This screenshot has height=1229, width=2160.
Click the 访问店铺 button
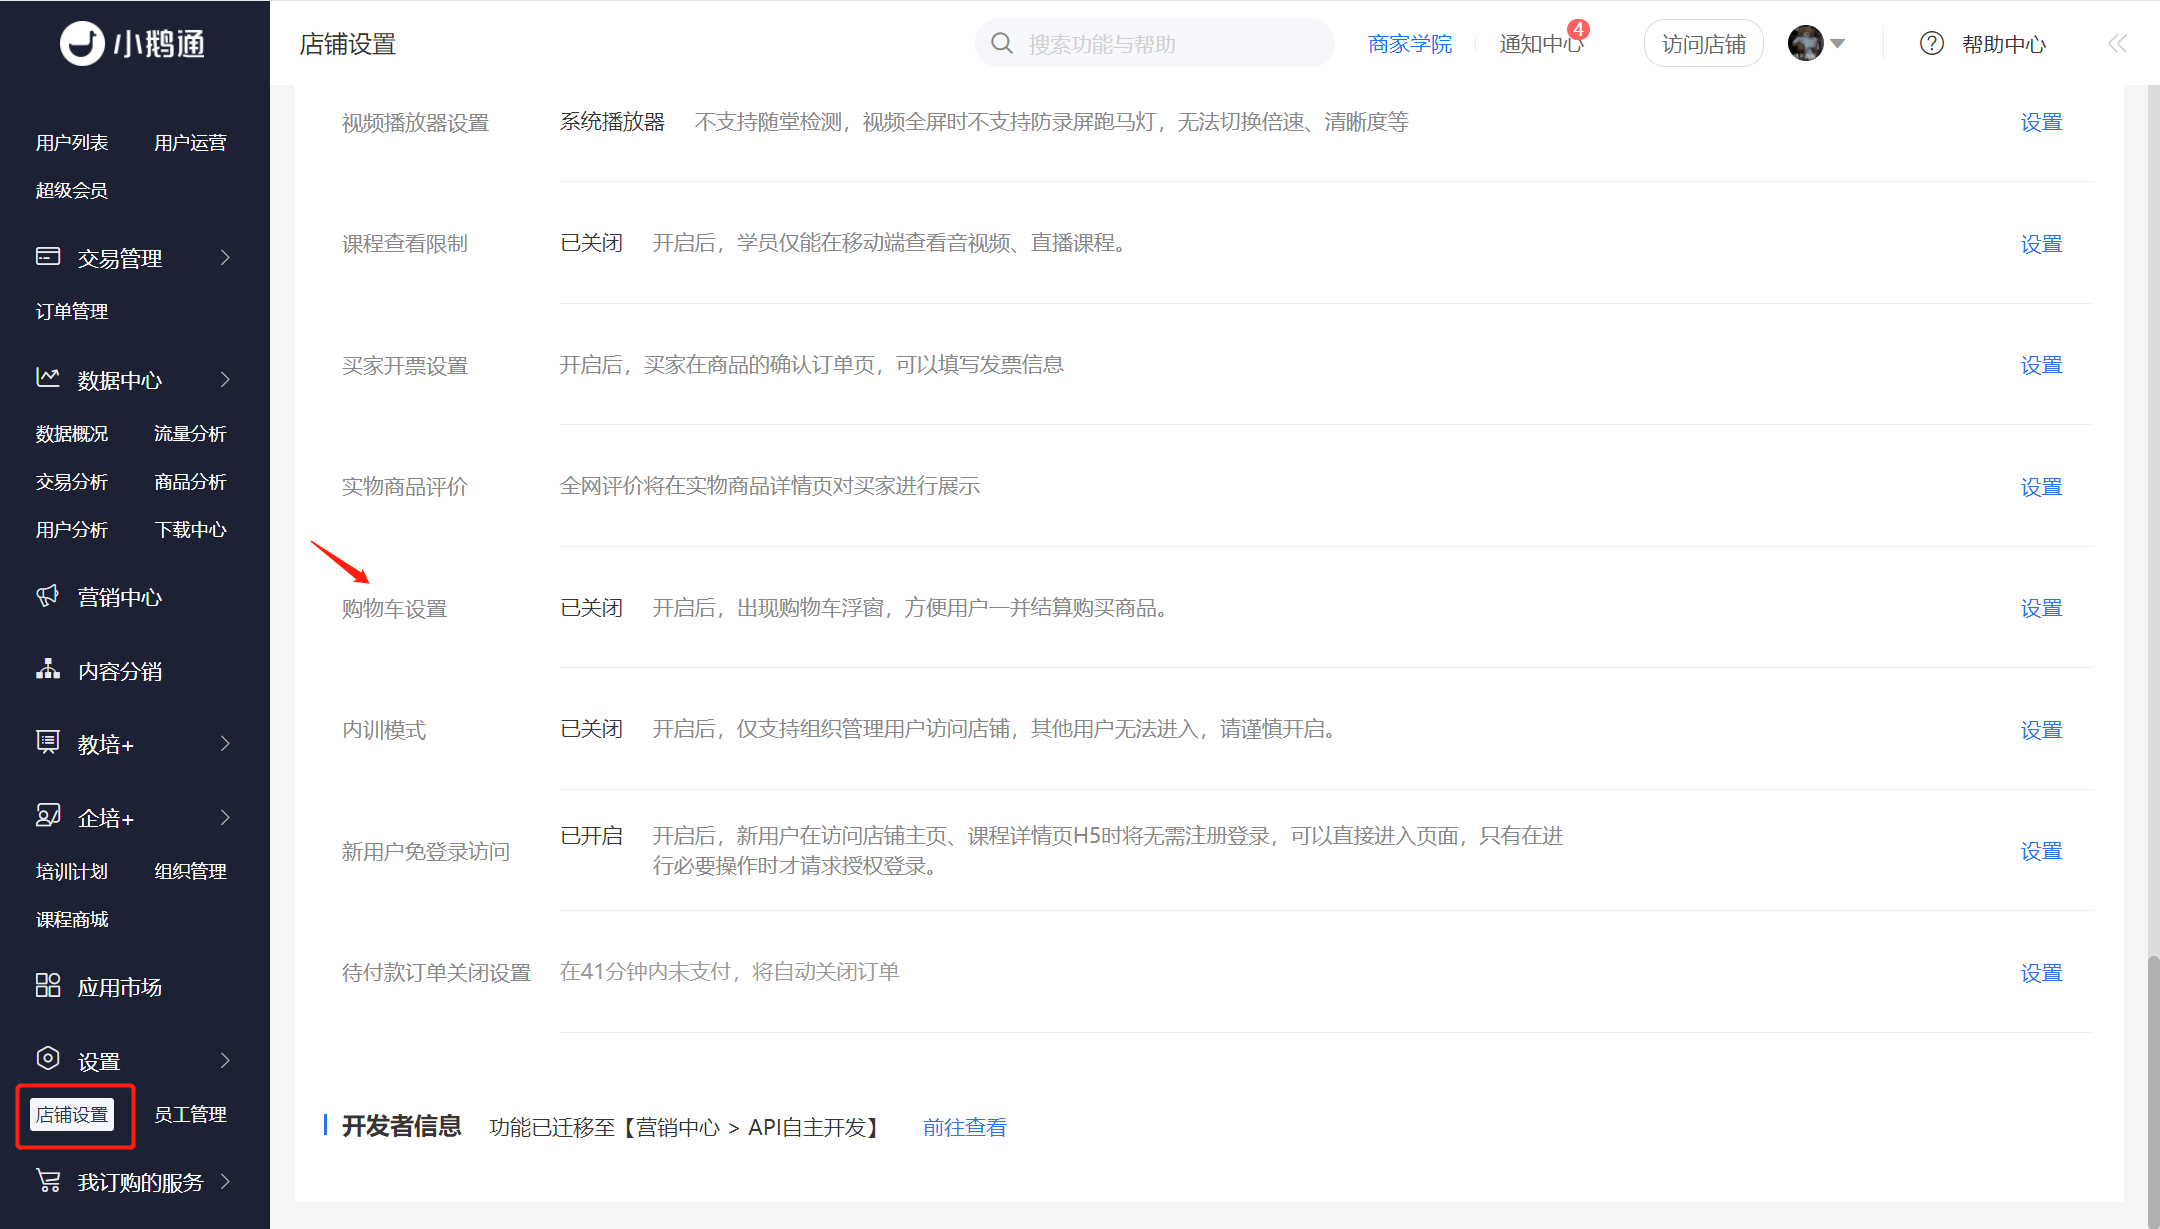point(1704,44)
